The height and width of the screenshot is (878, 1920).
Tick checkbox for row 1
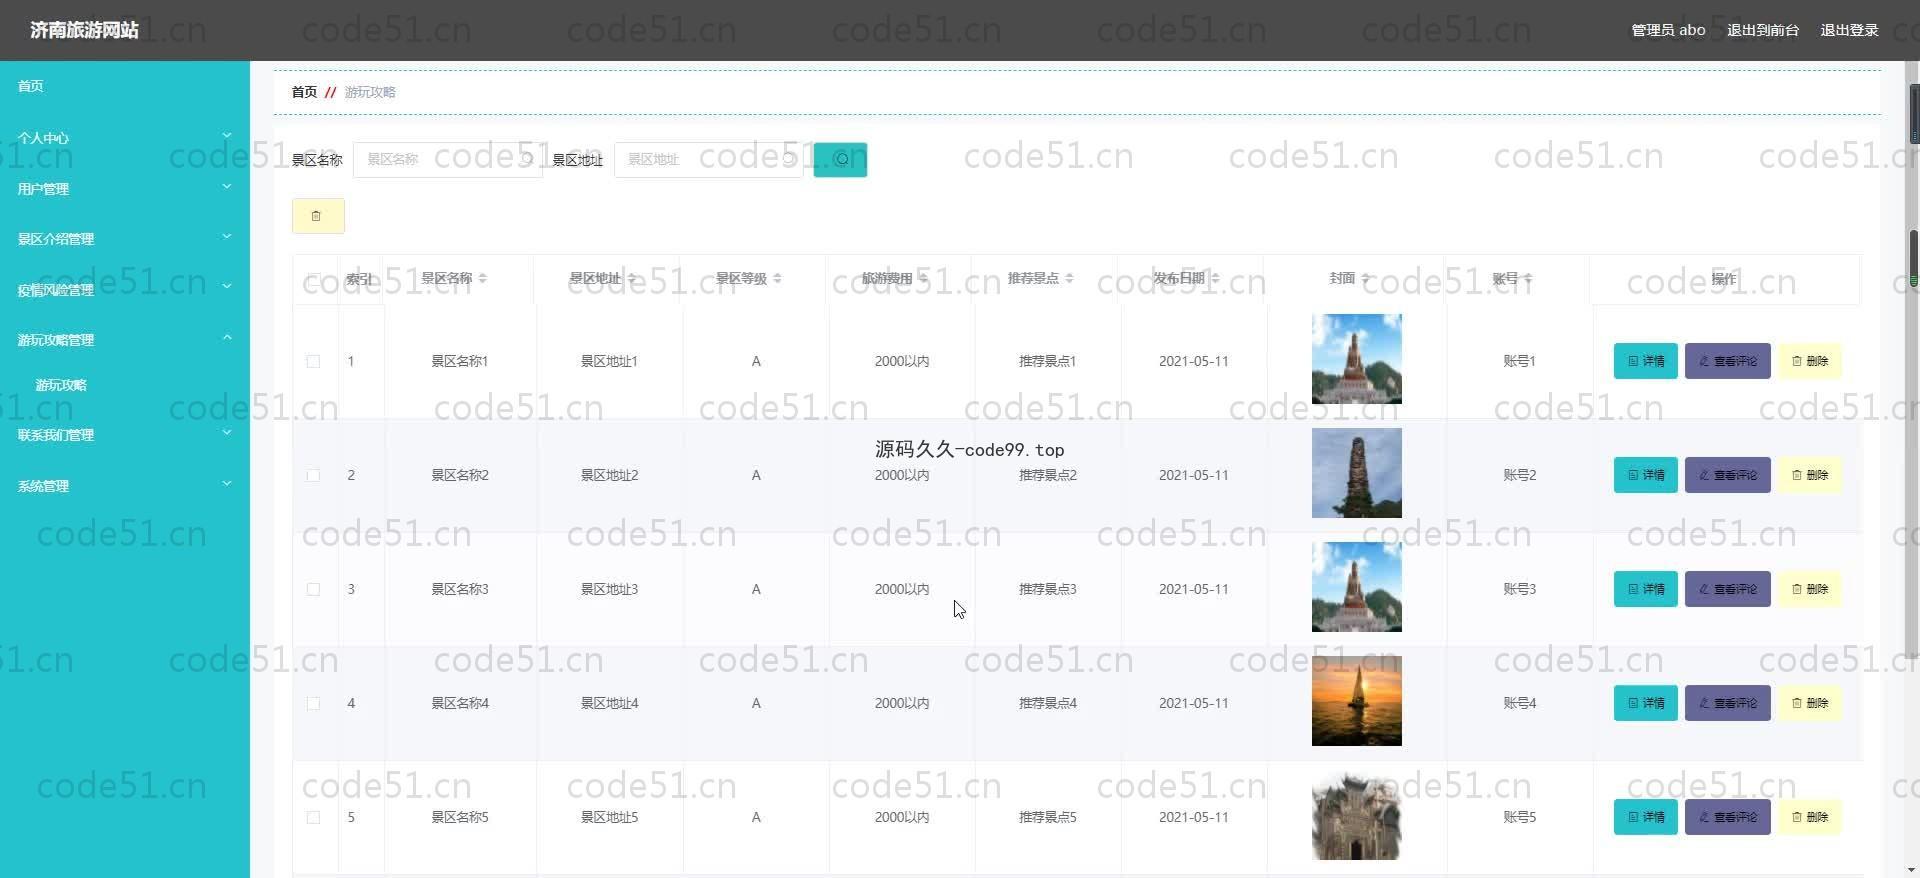pos(313,361)
